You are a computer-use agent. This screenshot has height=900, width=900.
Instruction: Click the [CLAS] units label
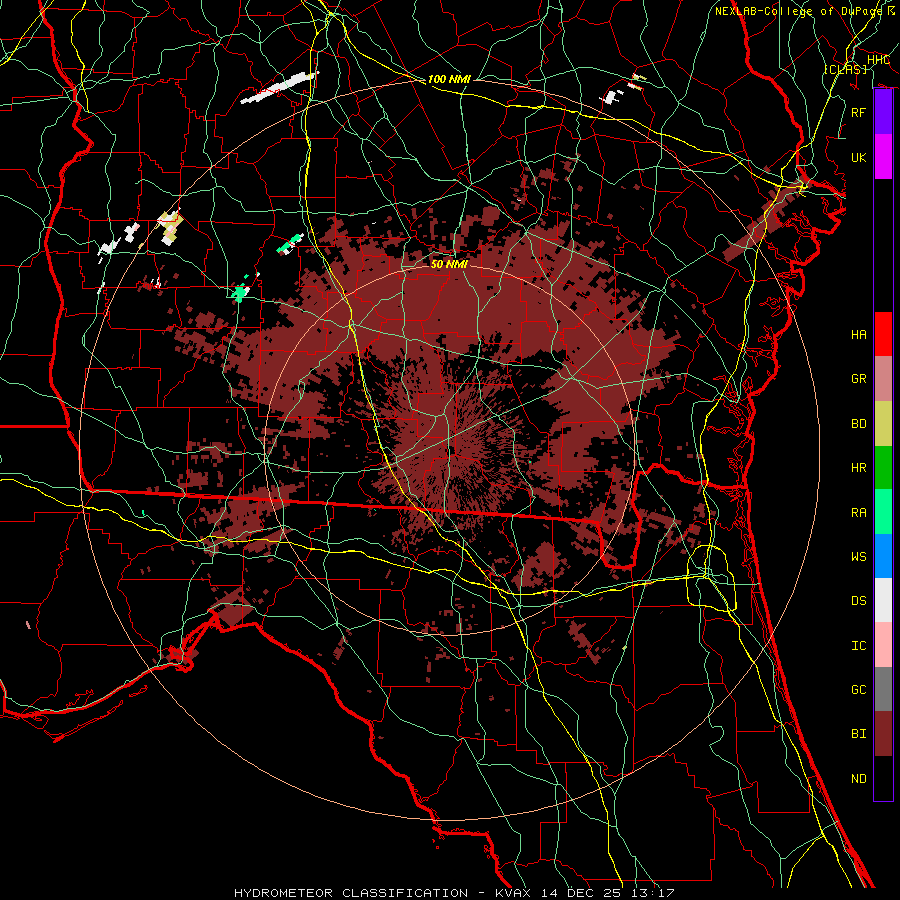pos(845,69)
